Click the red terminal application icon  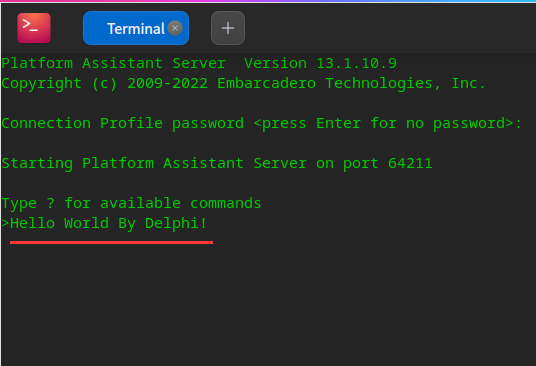click(x=34, y=28)
